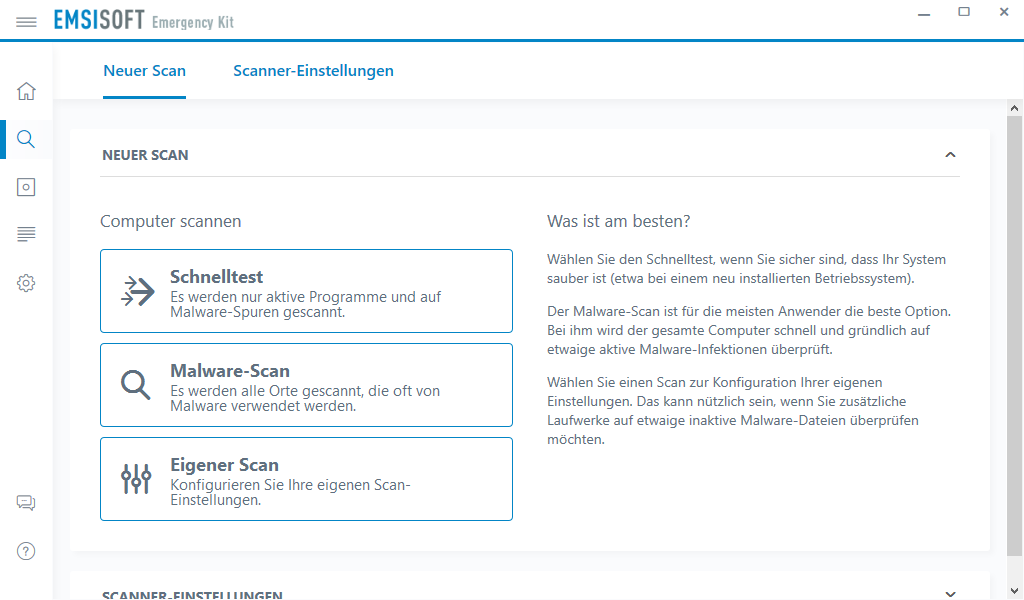1024x600 pixels.
Task: Click the 'Was ist am besten?' heading
Action: pyautogui.click(x=618, y=221)
